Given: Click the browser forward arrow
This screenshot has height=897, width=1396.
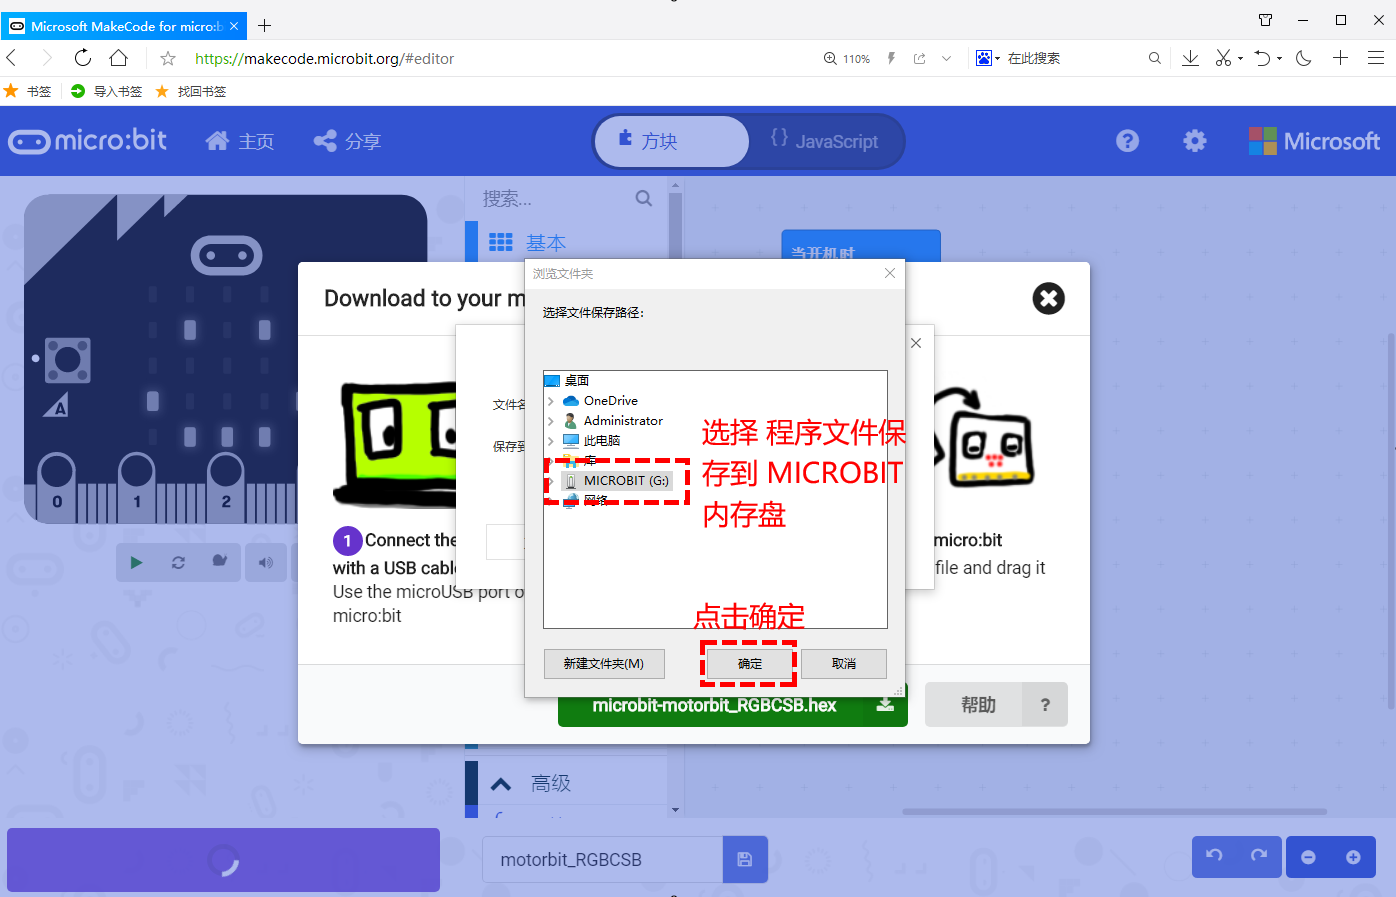Looking at the screenshot, I should pos(46,58).
